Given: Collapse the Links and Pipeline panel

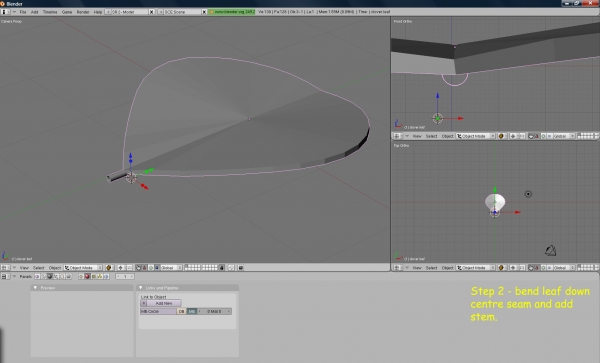Looking at the screenshot, I should (140, 288).
